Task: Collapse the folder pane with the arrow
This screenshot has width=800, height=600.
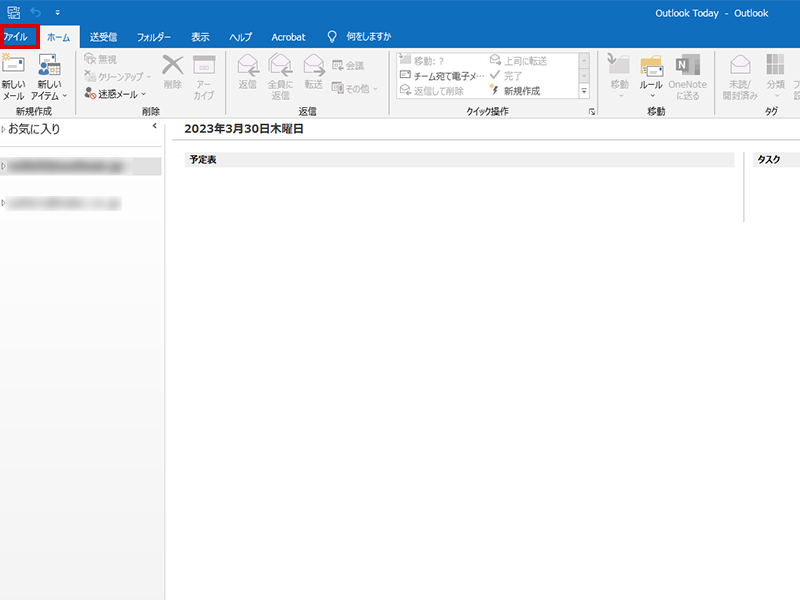Action: coord(155,126)
